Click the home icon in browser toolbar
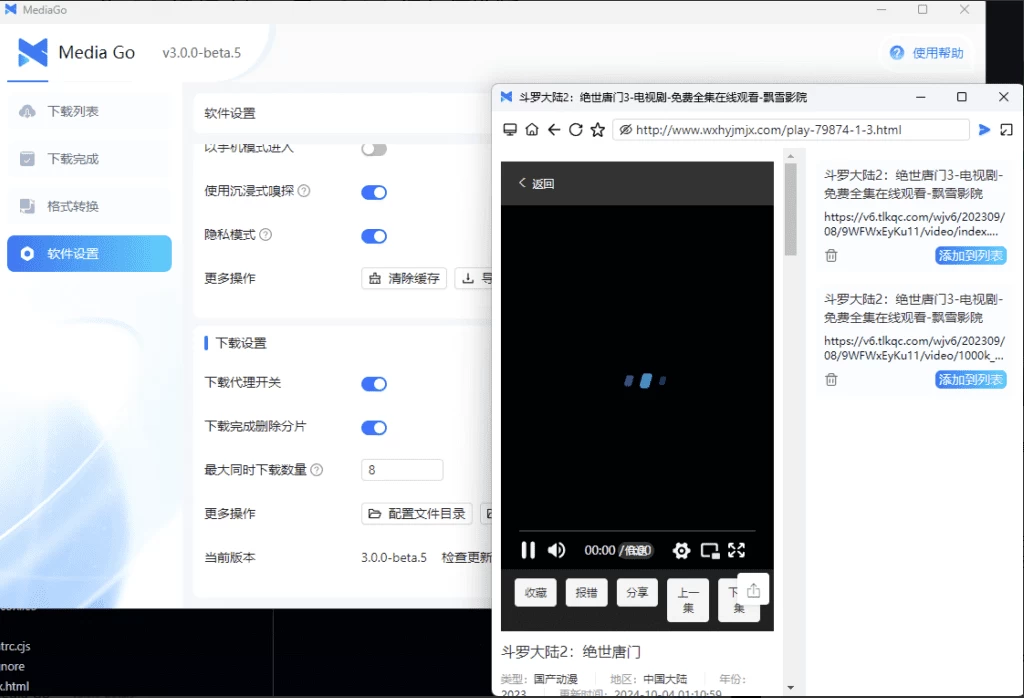1024x698 pixels. tap(531, 130)
